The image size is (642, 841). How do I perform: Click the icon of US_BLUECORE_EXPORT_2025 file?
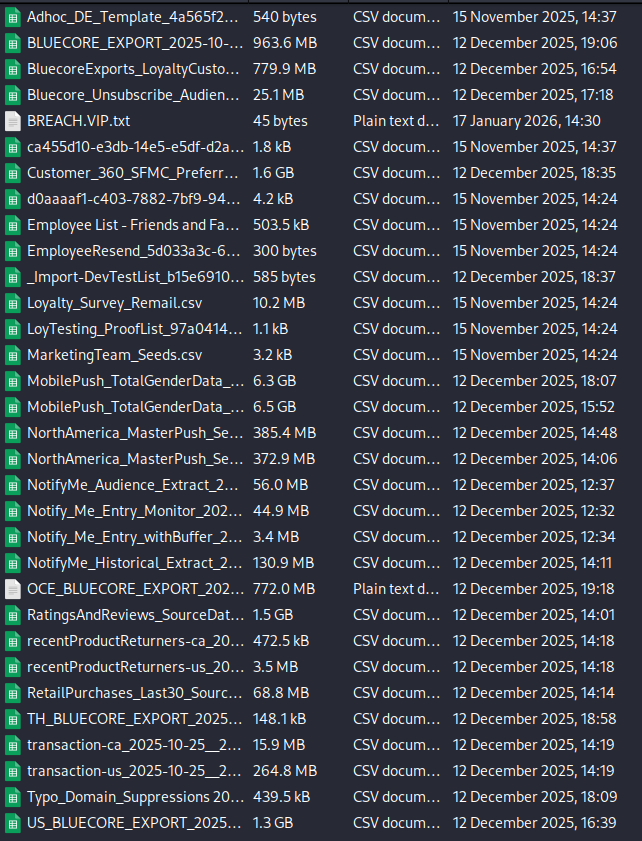coord(12,823)
